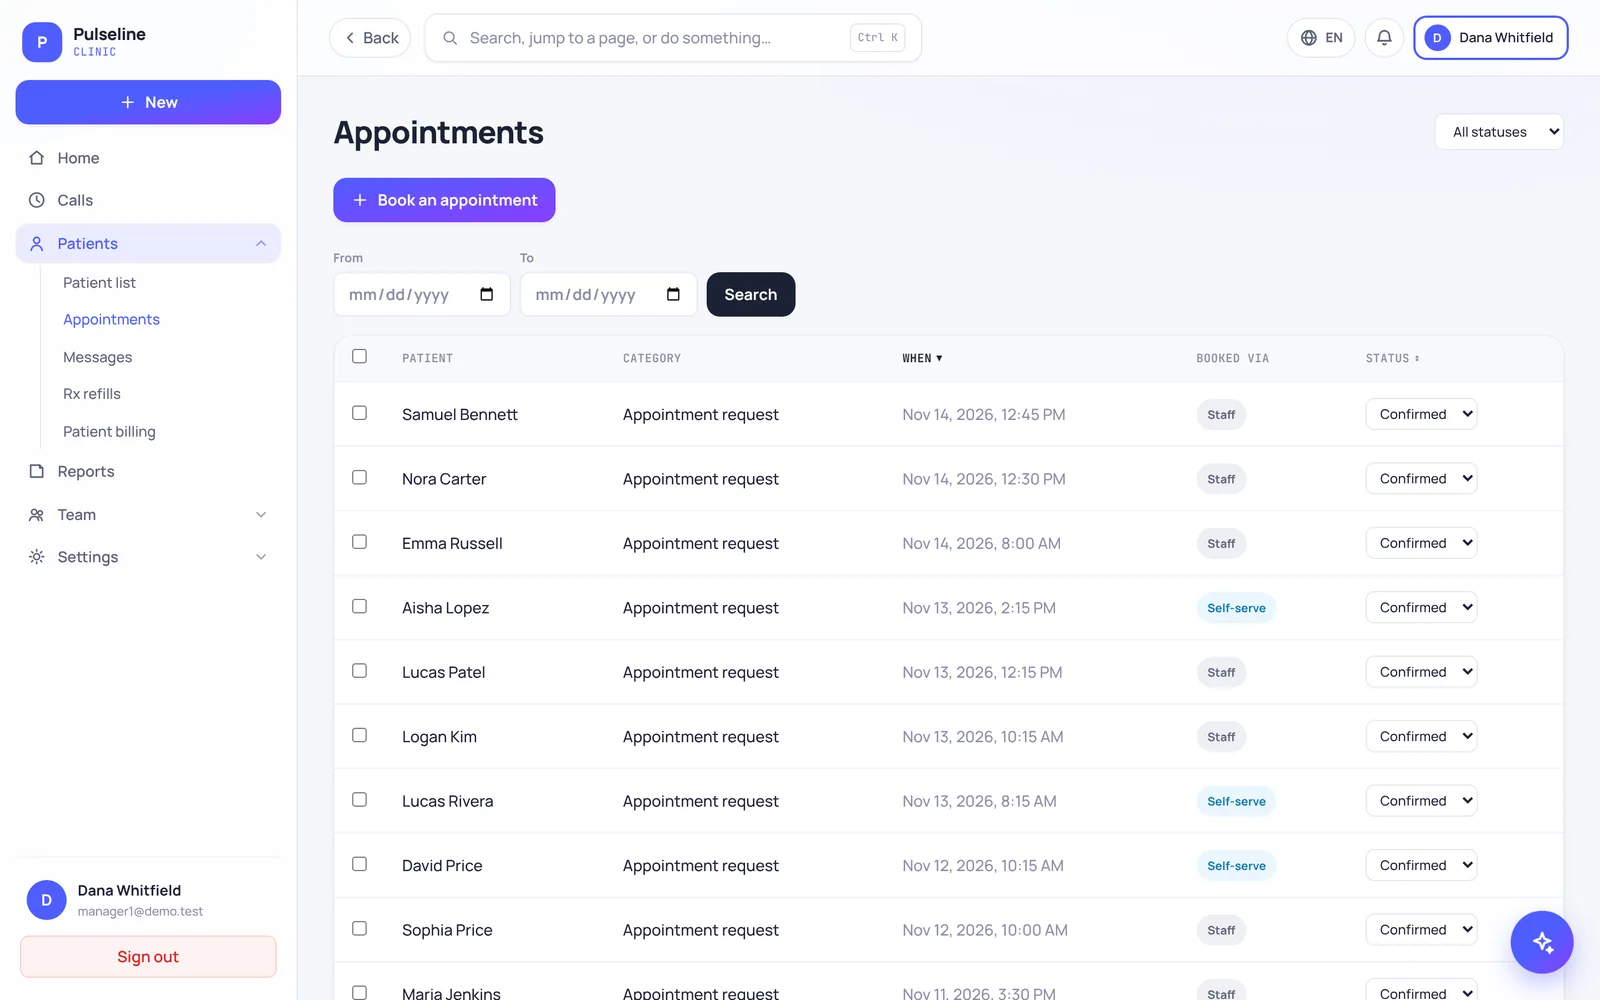The height and width of the screenshot is (1000, 1600).
Task: Click the Pulseline logo icon
Action: 42,42
